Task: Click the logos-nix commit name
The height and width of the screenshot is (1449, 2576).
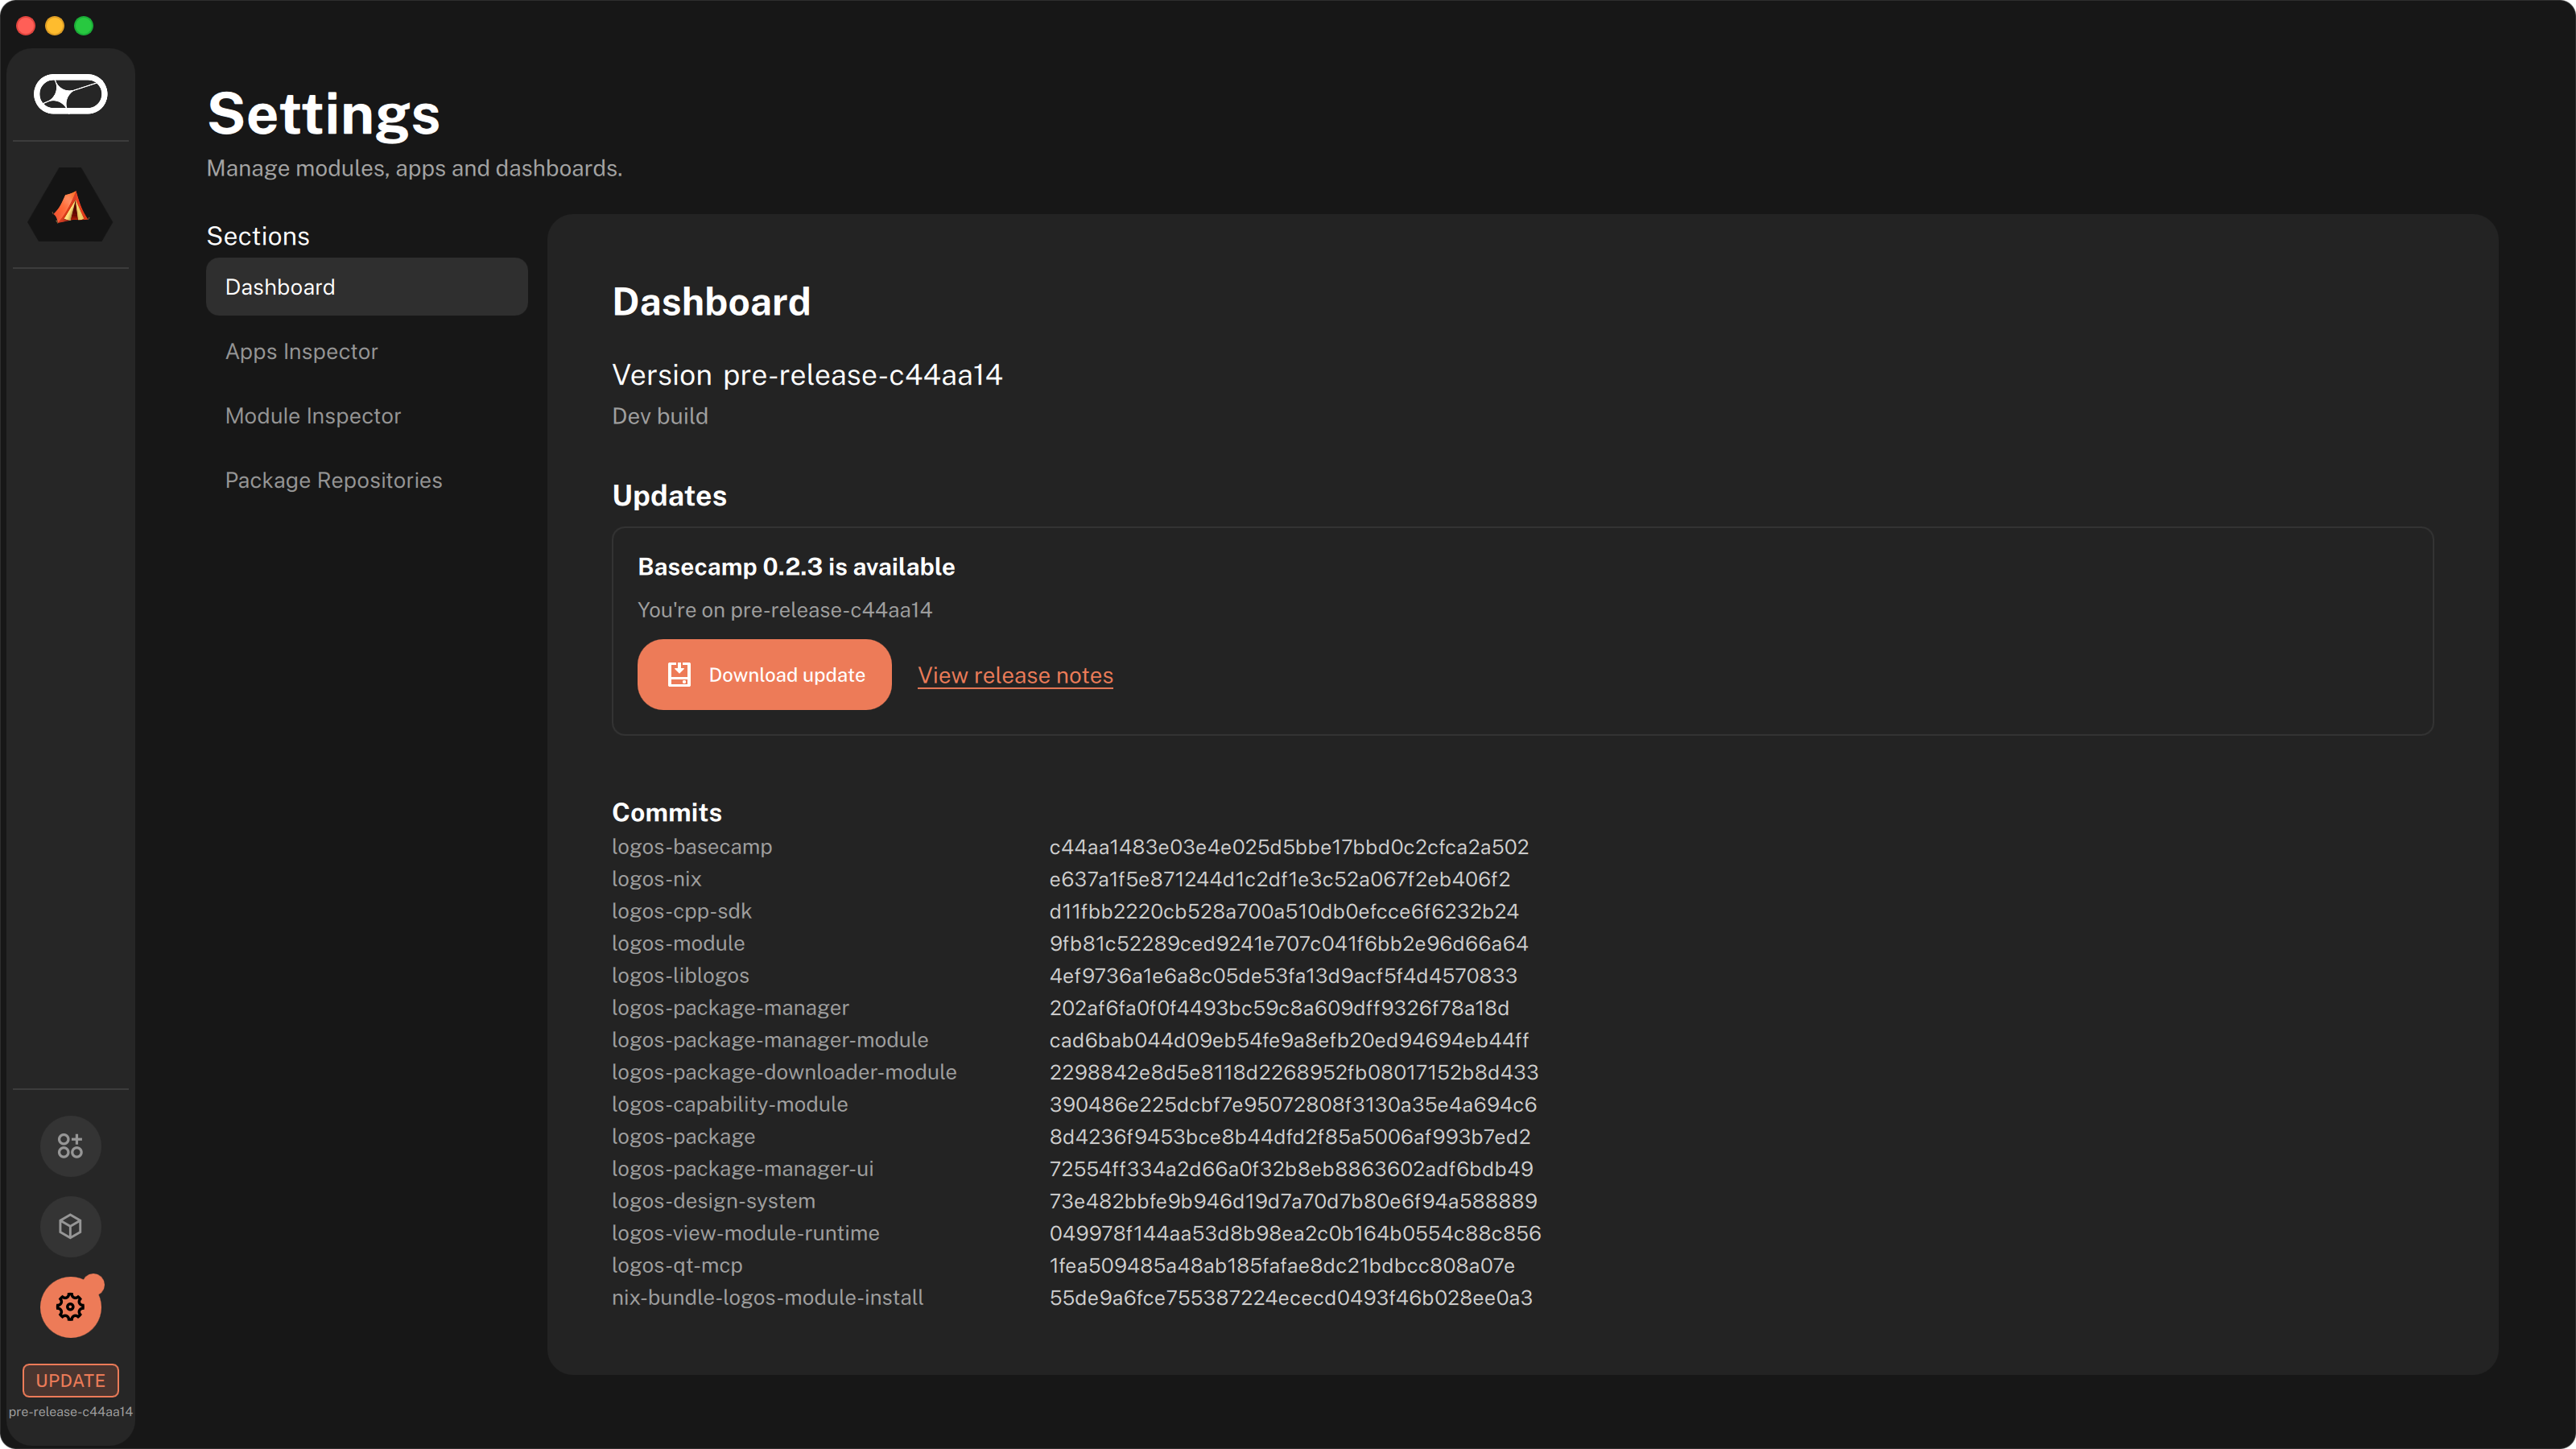Action: [x=656, y=879]
